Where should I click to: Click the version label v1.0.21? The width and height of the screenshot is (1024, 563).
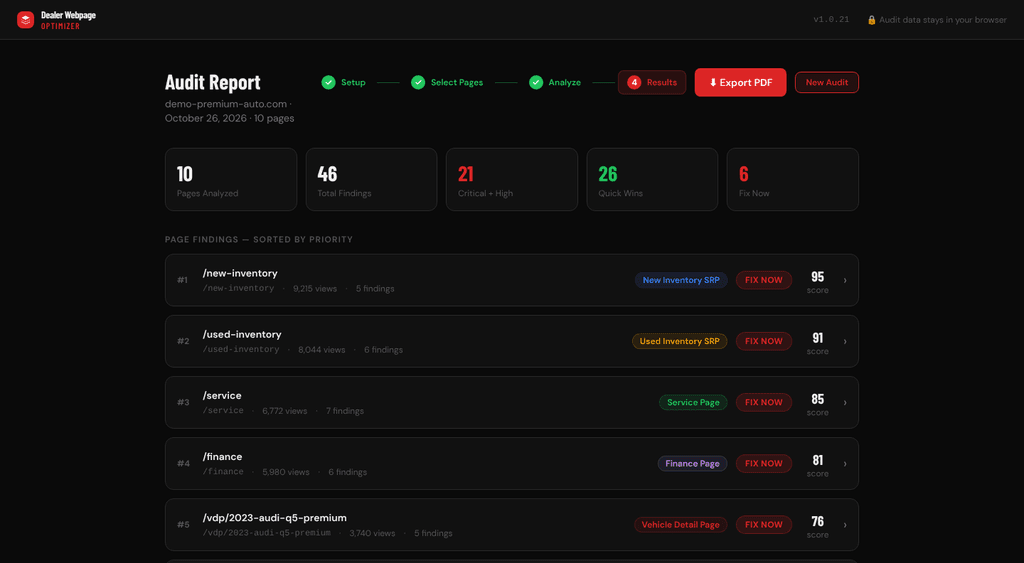(831, 20)
